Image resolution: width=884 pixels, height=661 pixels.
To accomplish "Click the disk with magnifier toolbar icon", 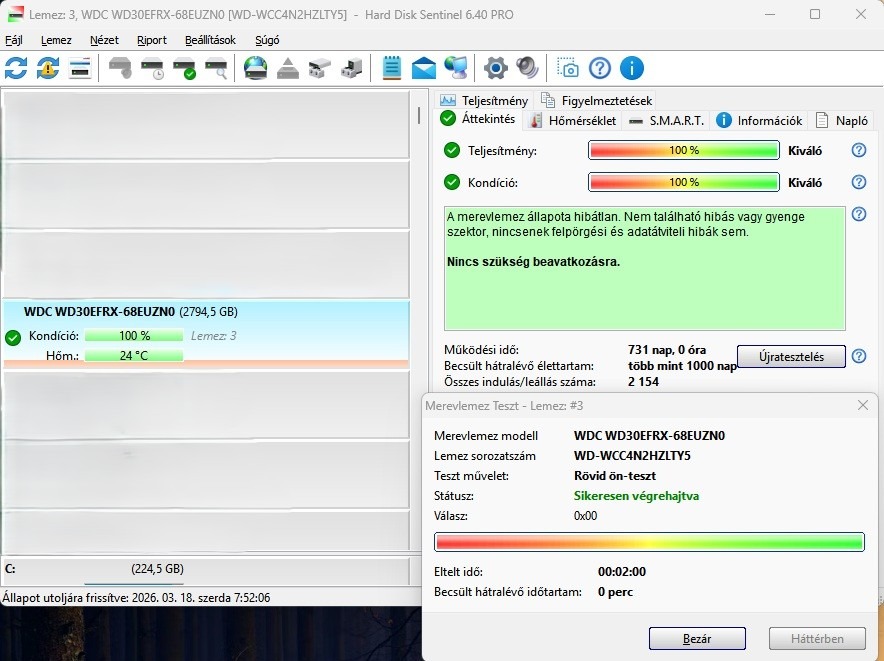I will (x=216, y=68).
